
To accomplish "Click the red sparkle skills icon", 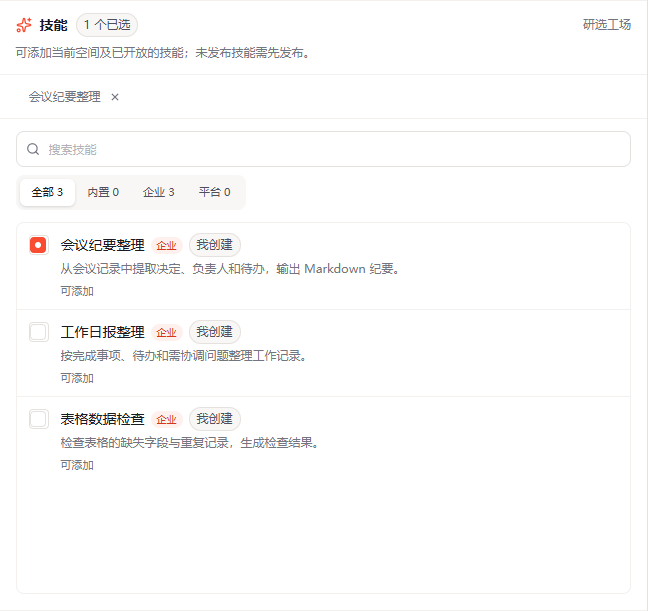I will (24, 25).
